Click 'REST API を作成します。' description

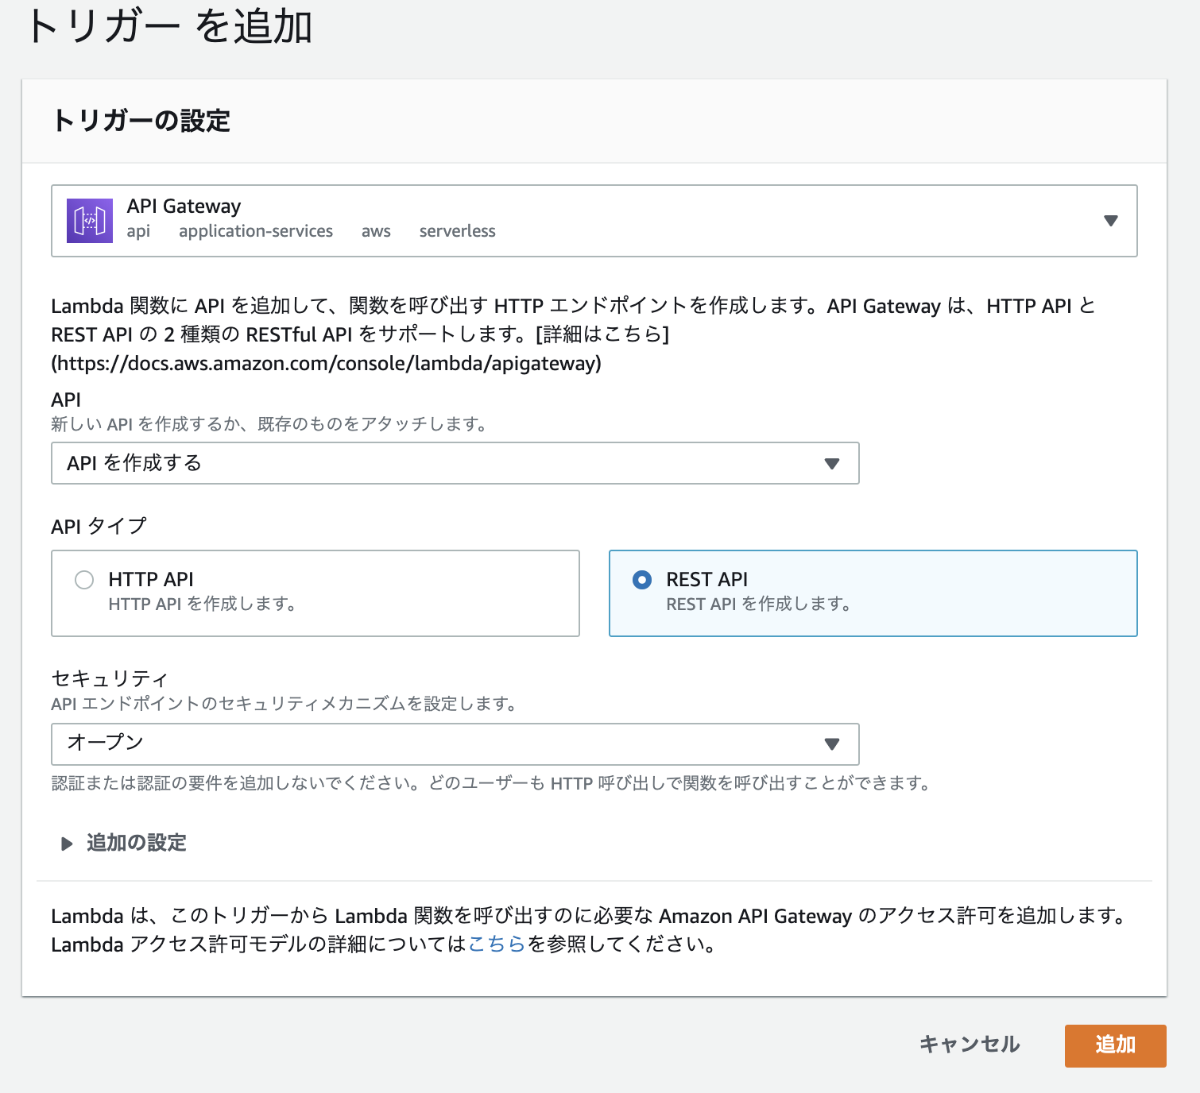tap(759, 604)
